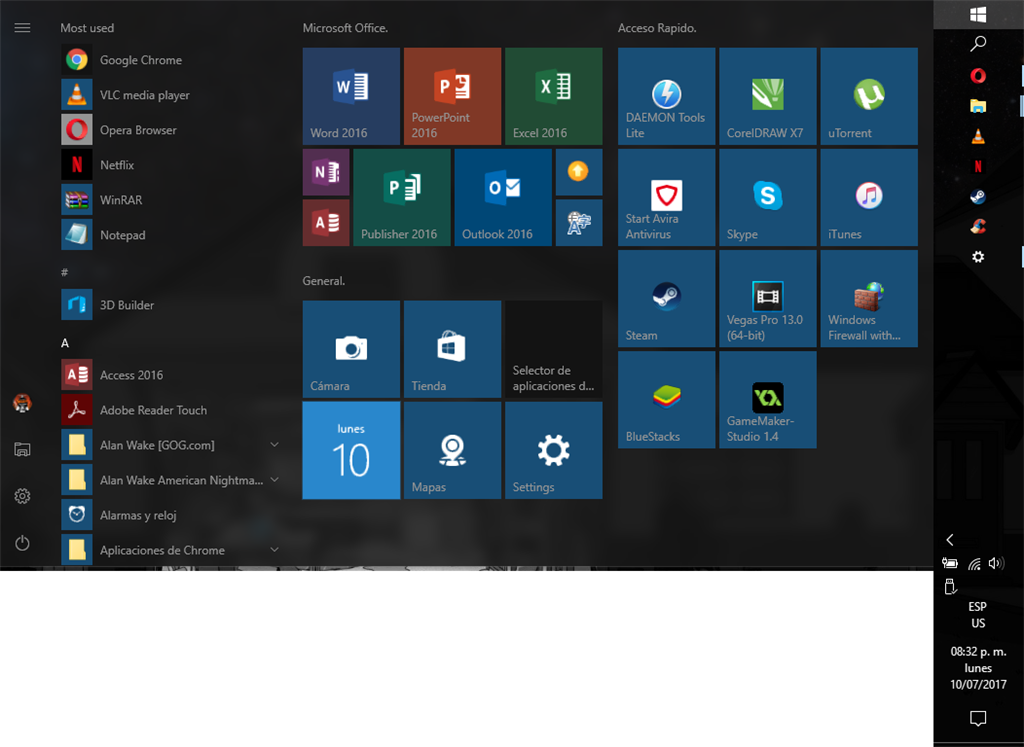Expand the Start menu hamburger navigation
The image size is (1024, 747).
[x=22, y=27]
